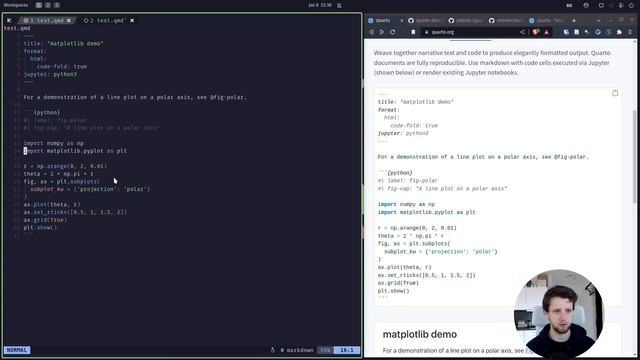640x360 pixels.
Task: Click 'plt.show()' in the browser code block
Action: pos(393,291)
